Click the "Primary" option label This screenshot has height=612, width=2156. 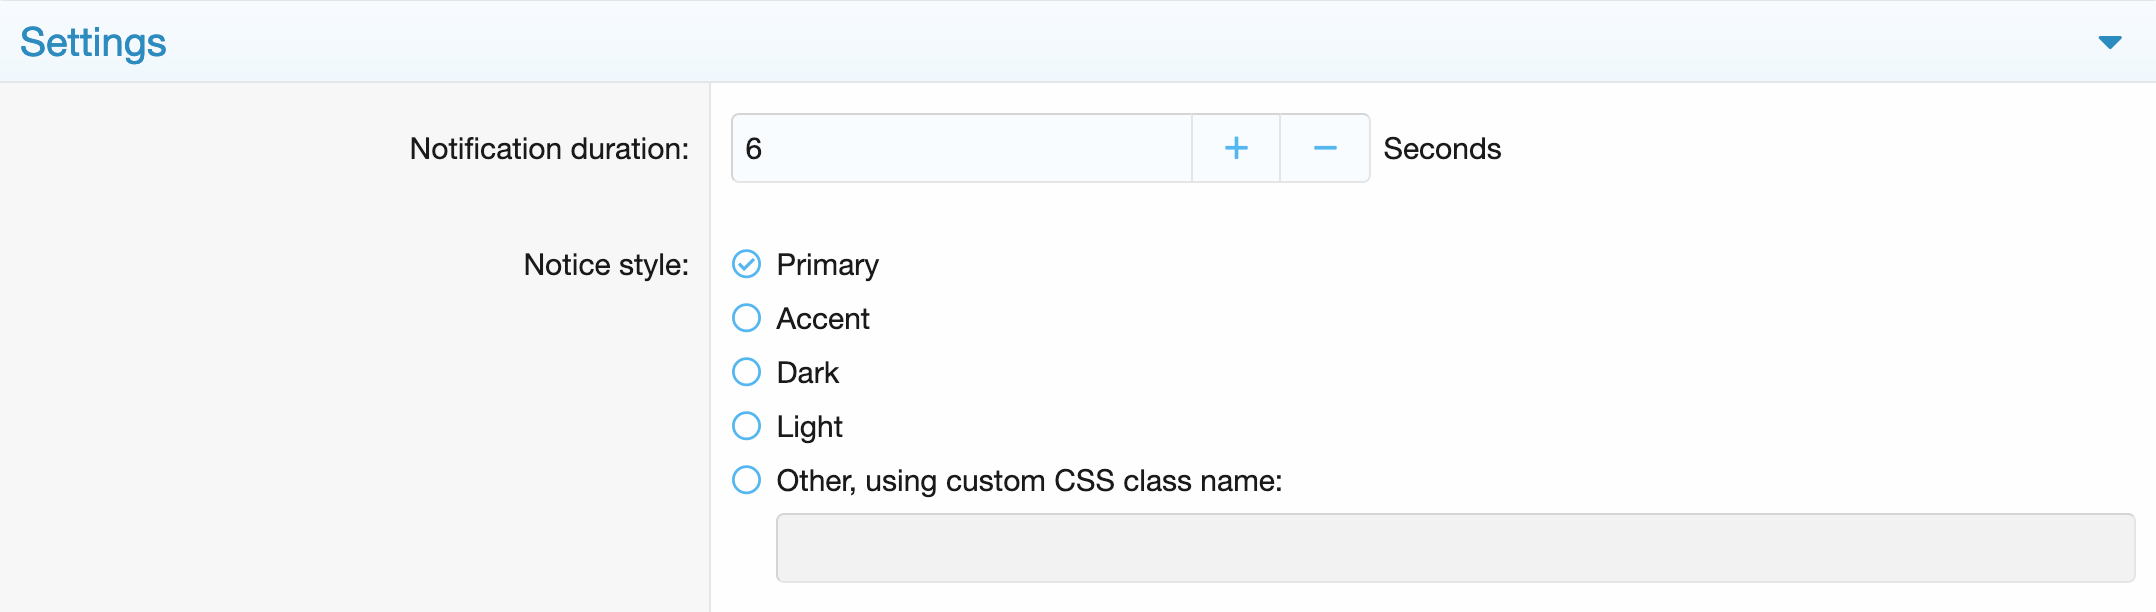click(827, 265)
